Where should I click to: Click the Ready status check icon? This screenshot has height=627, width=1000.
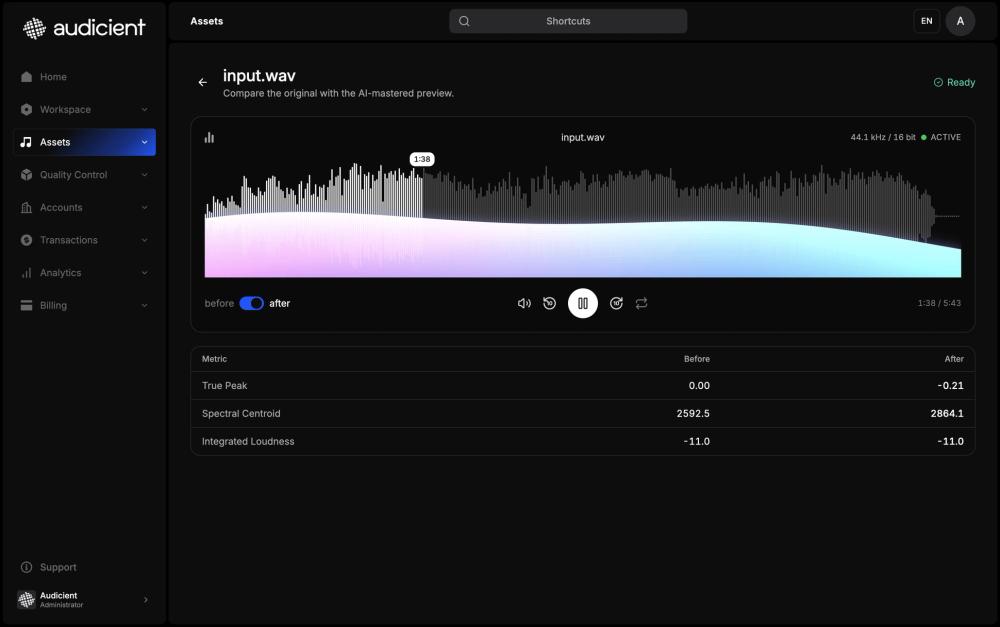[x=938, y=82]
